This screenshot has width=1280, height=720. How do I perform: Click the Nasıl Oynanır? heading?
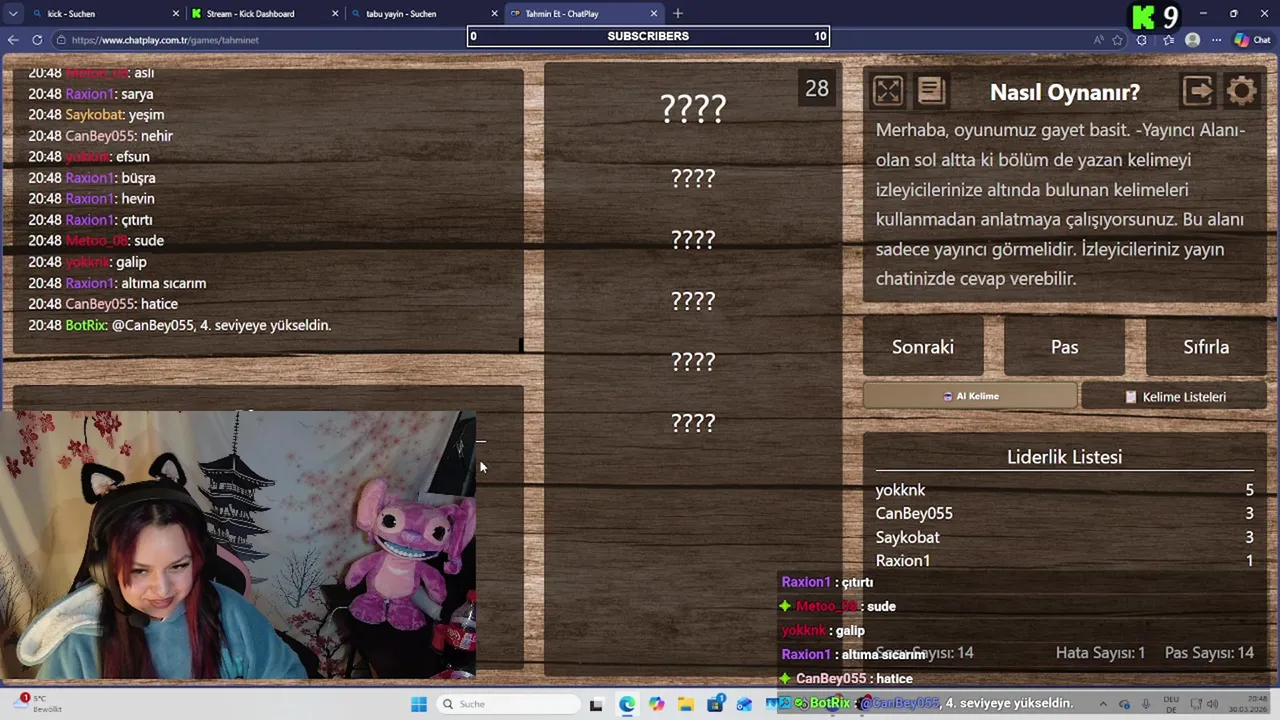(x=1064, y=92)
